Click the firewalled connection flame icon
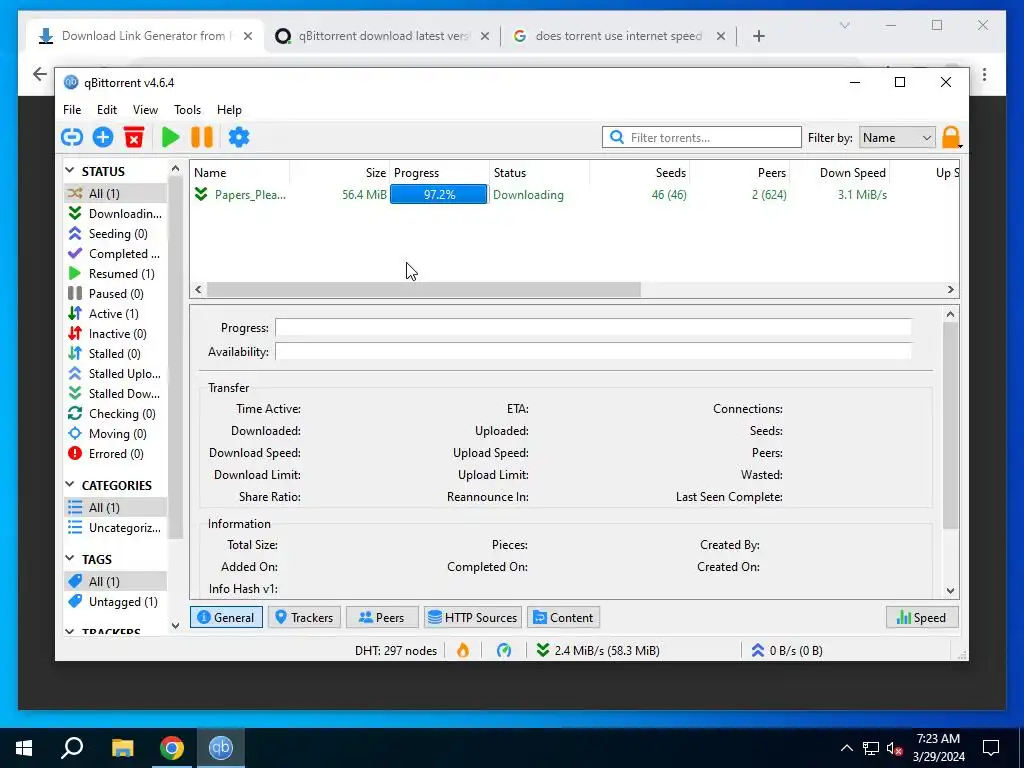The width and height of the screenshot is (1024, 768). pyautogui.click(x=463, y=650)
